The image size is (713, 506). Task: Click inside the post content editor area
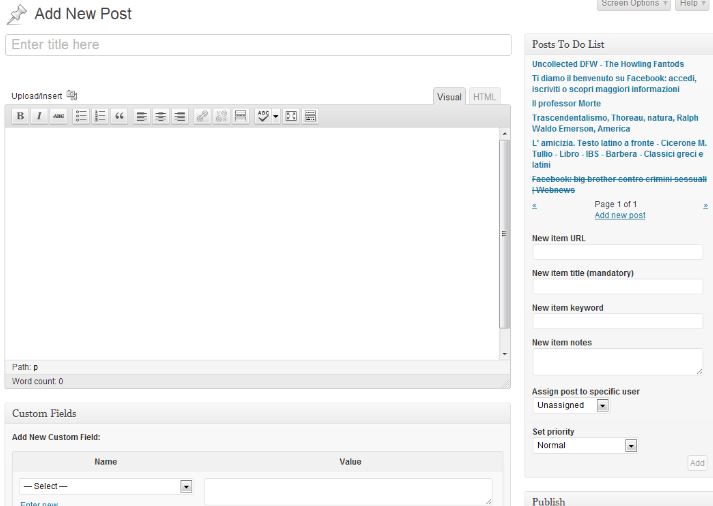(x=252, y=244)
